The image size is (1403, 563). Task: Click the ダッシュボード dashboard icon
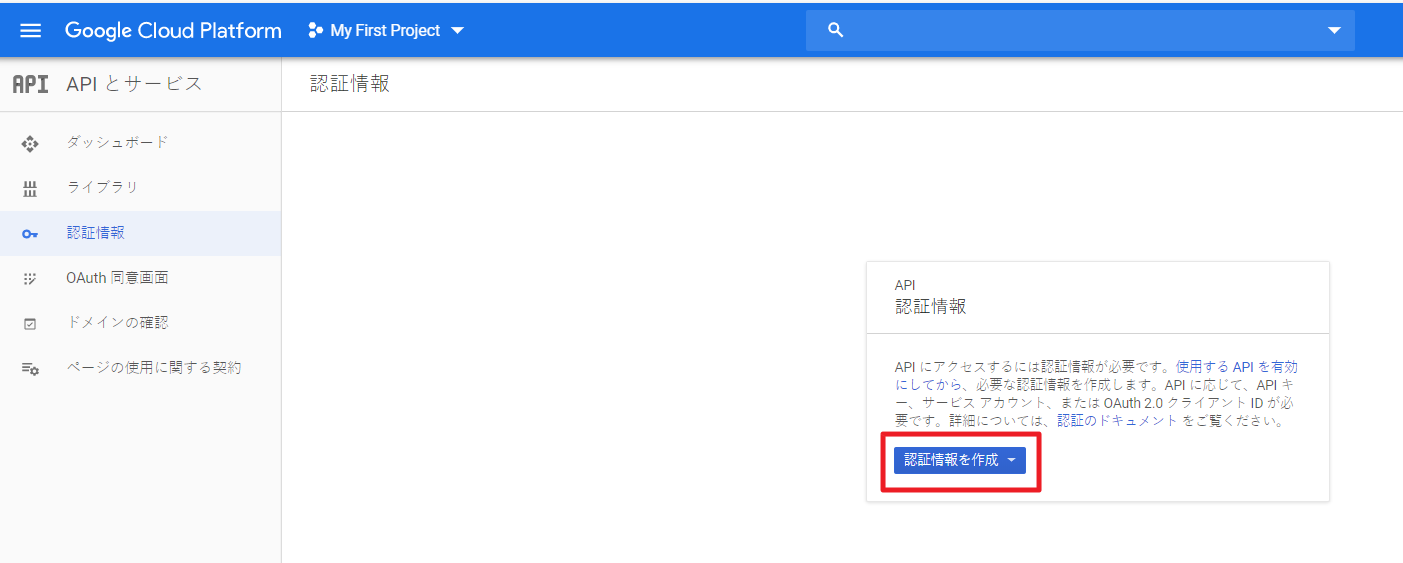(x=30, y=143)
